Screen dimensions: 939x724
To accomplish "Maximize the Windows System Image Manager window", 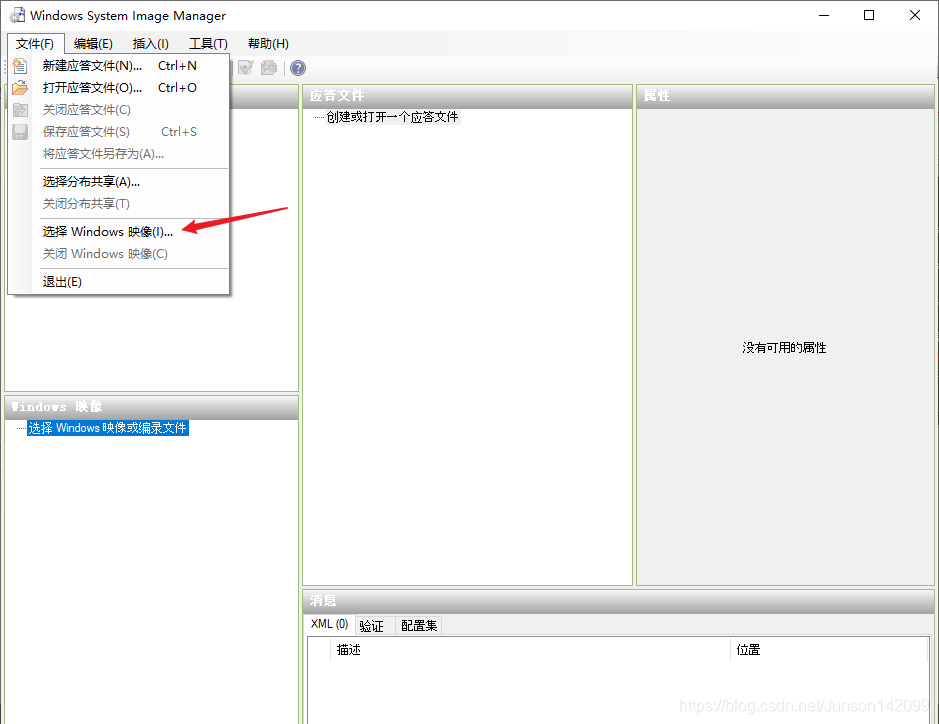I will 869,16.
